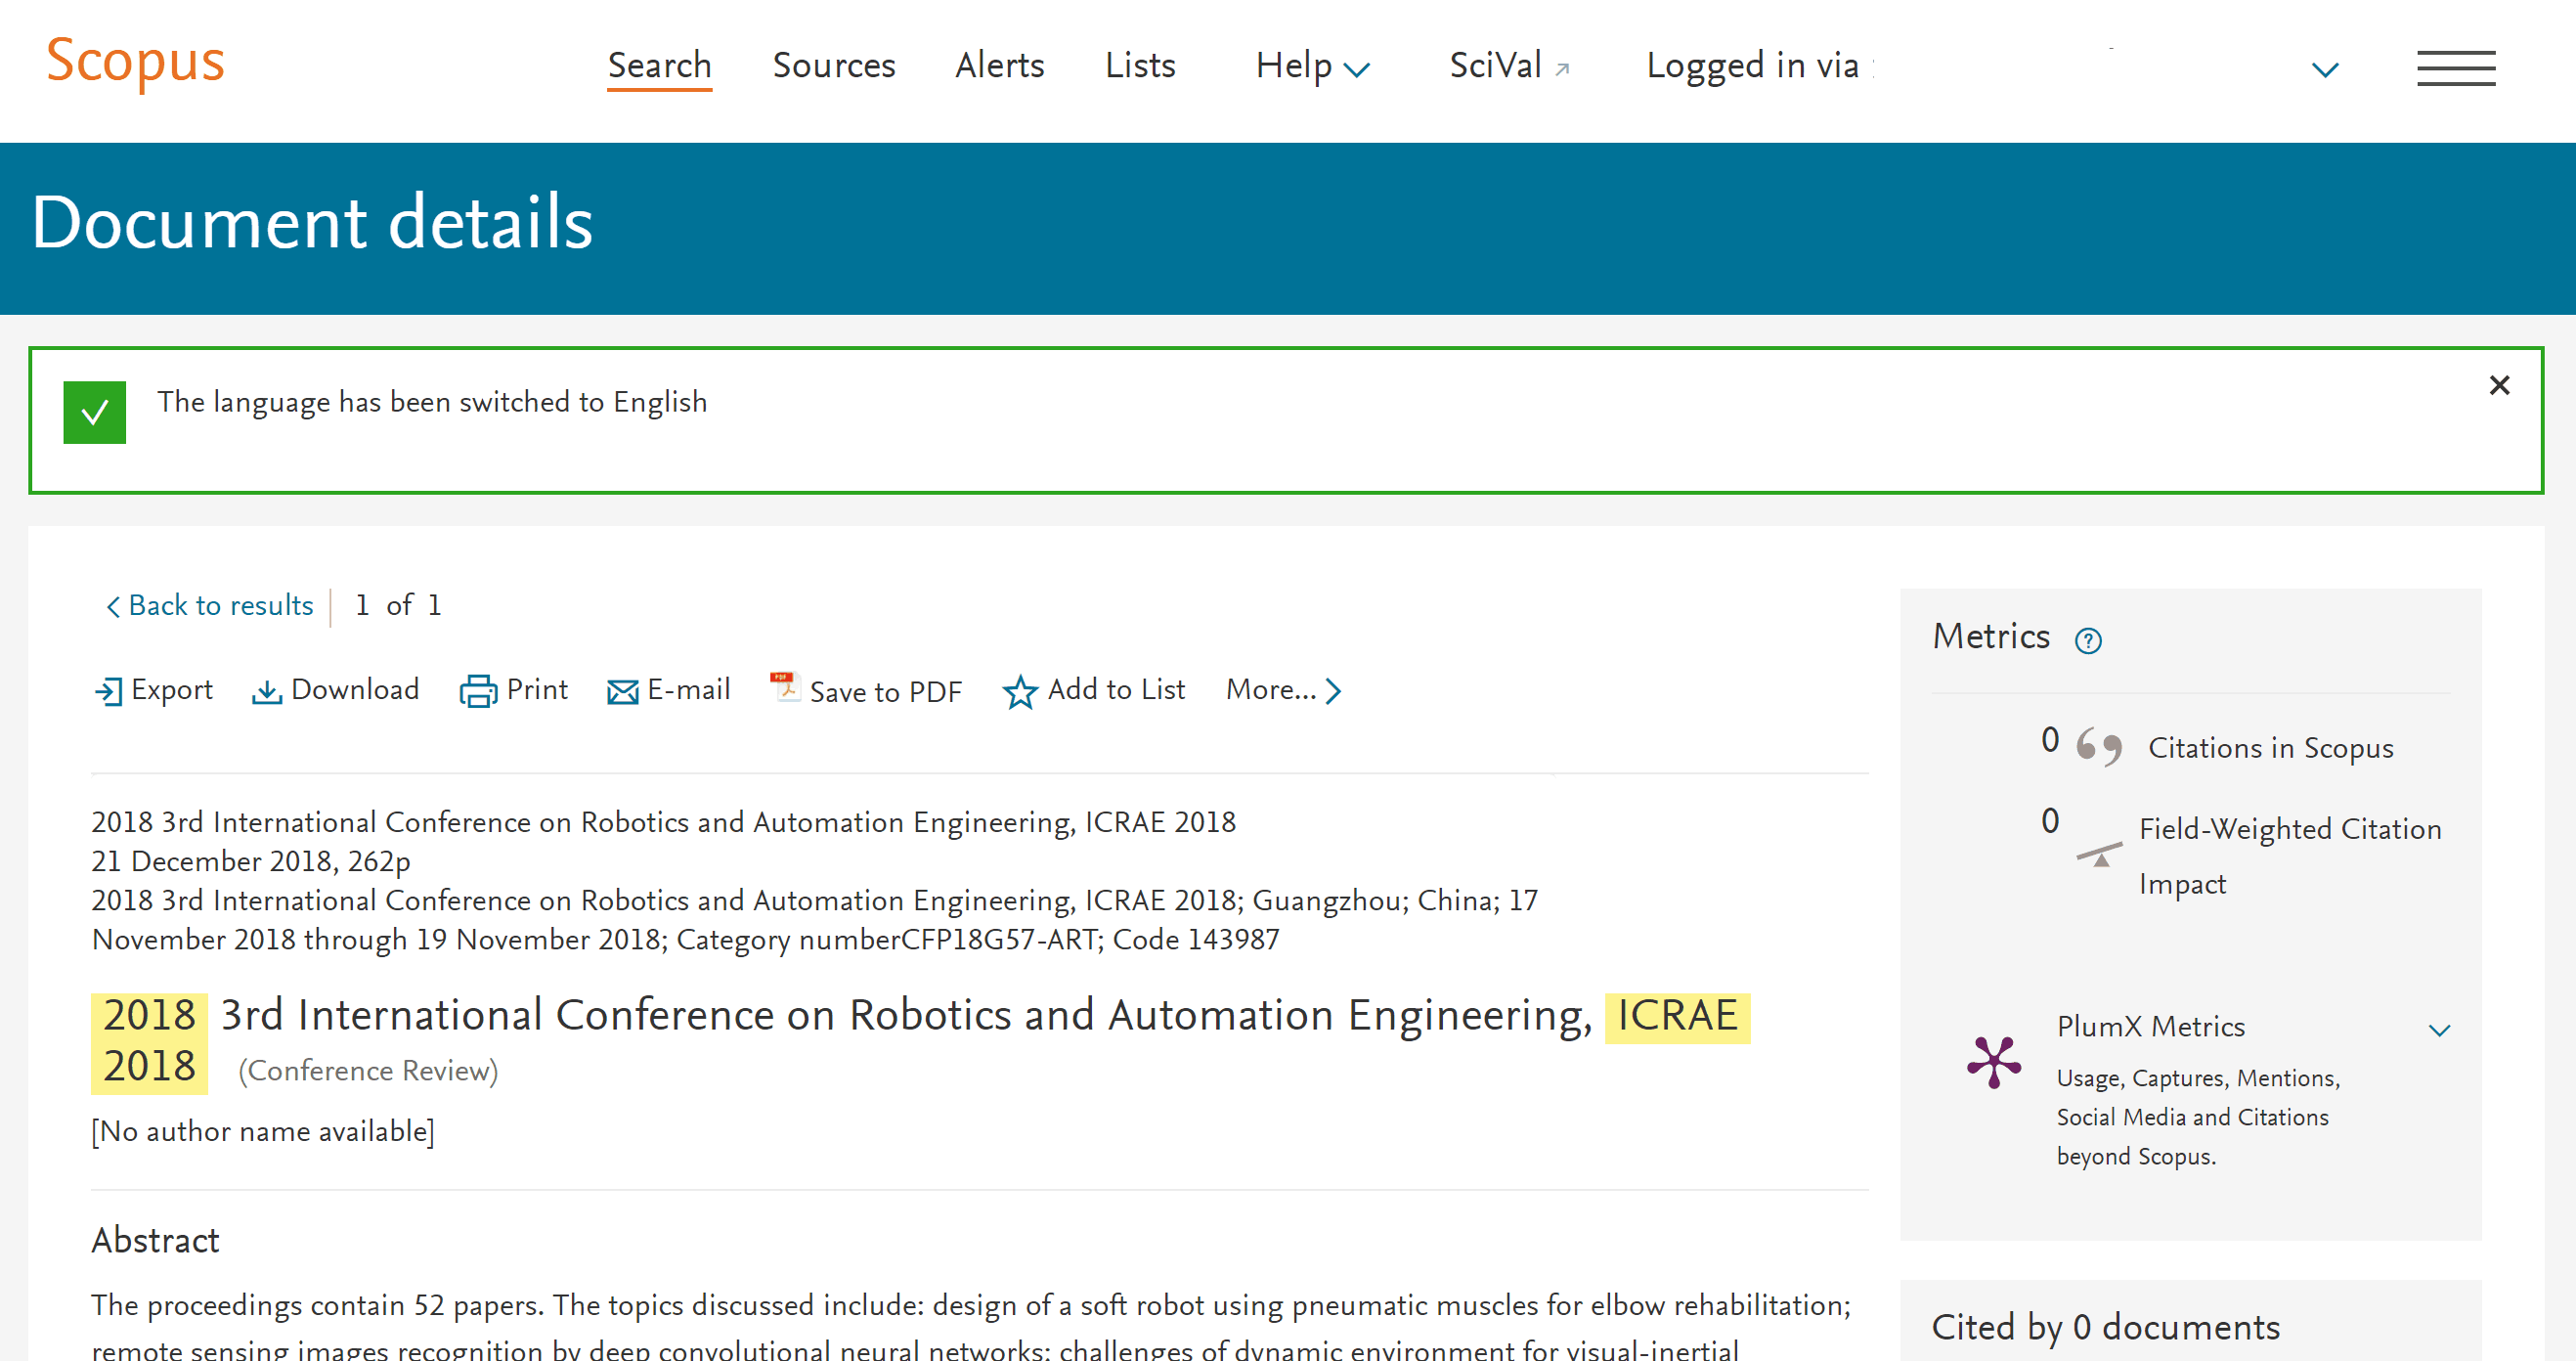Click the printer icon
Viewport: 2576px width, 1361px height.
click(x=478, y=691)
